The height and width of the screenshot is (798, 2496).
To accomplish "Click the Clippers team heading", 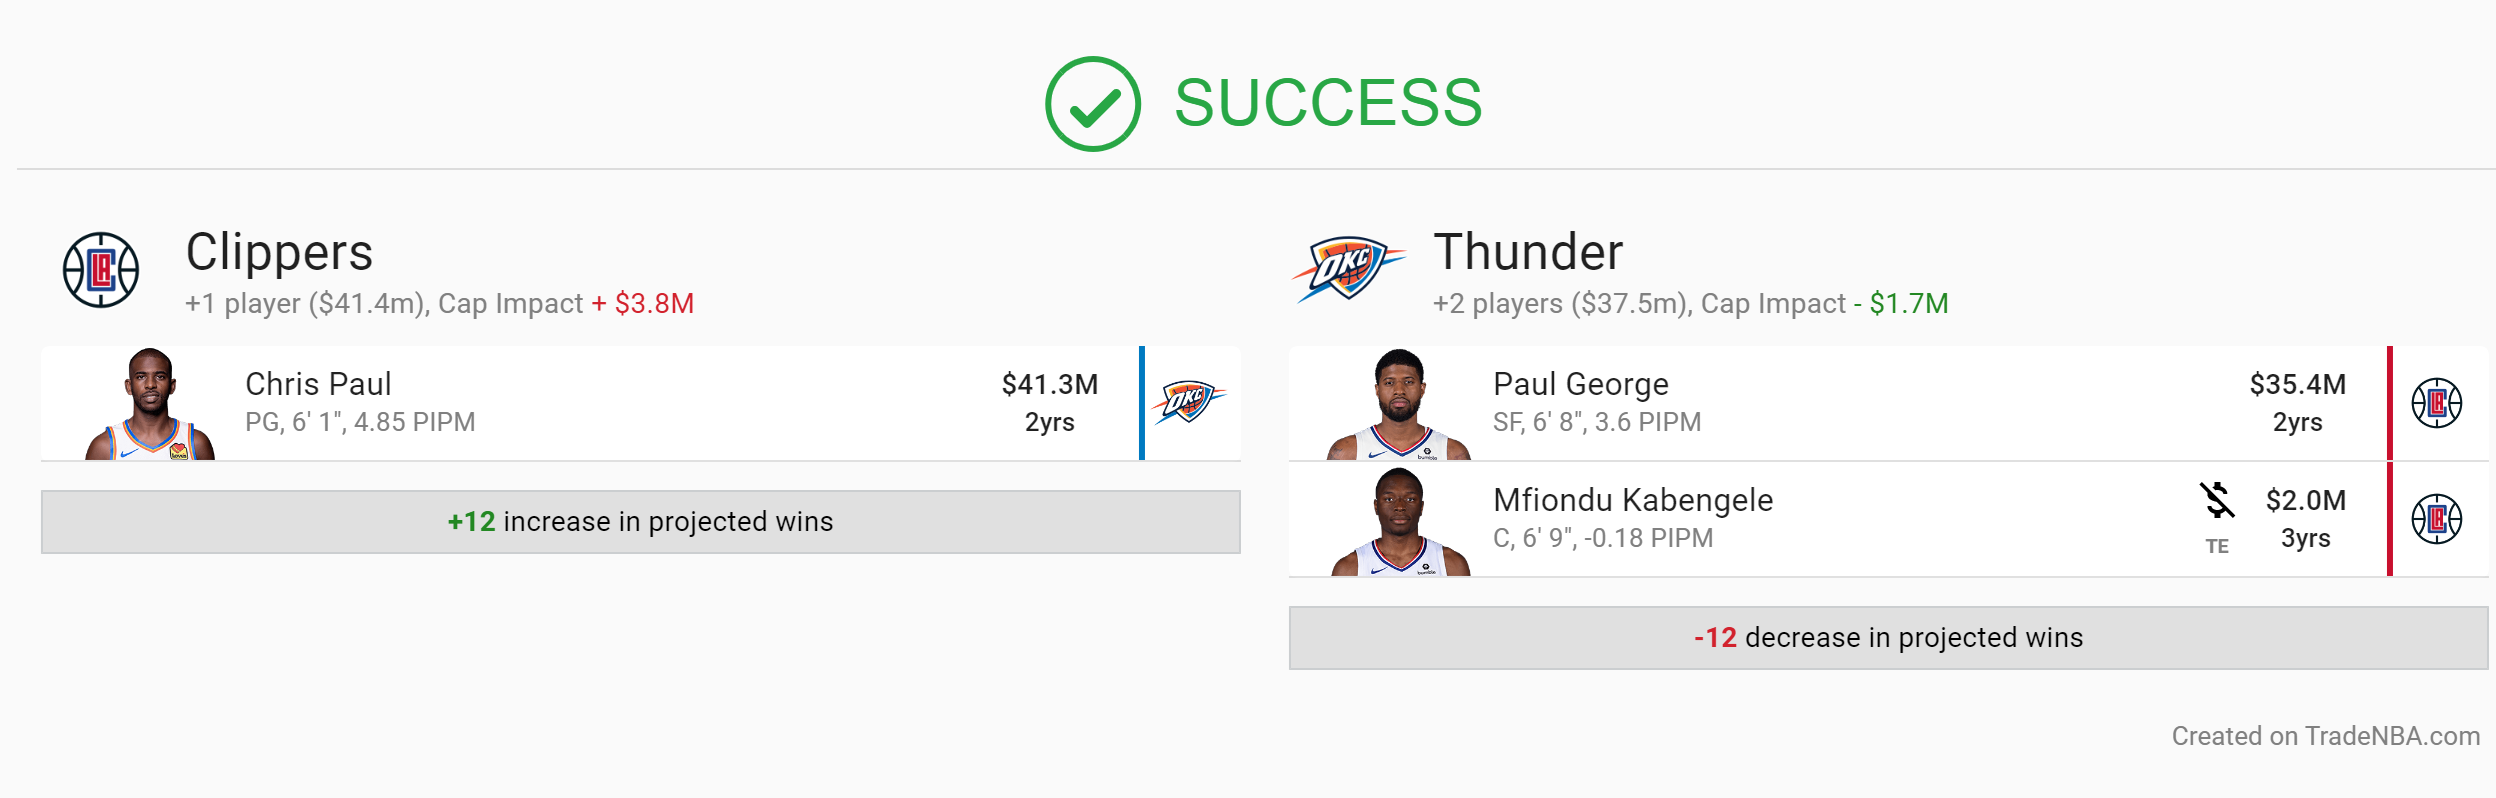I will point(279,252).
